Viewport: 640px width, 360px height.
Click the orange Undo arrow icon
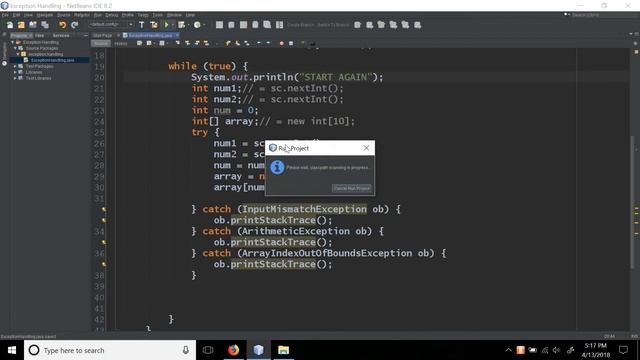62,25
